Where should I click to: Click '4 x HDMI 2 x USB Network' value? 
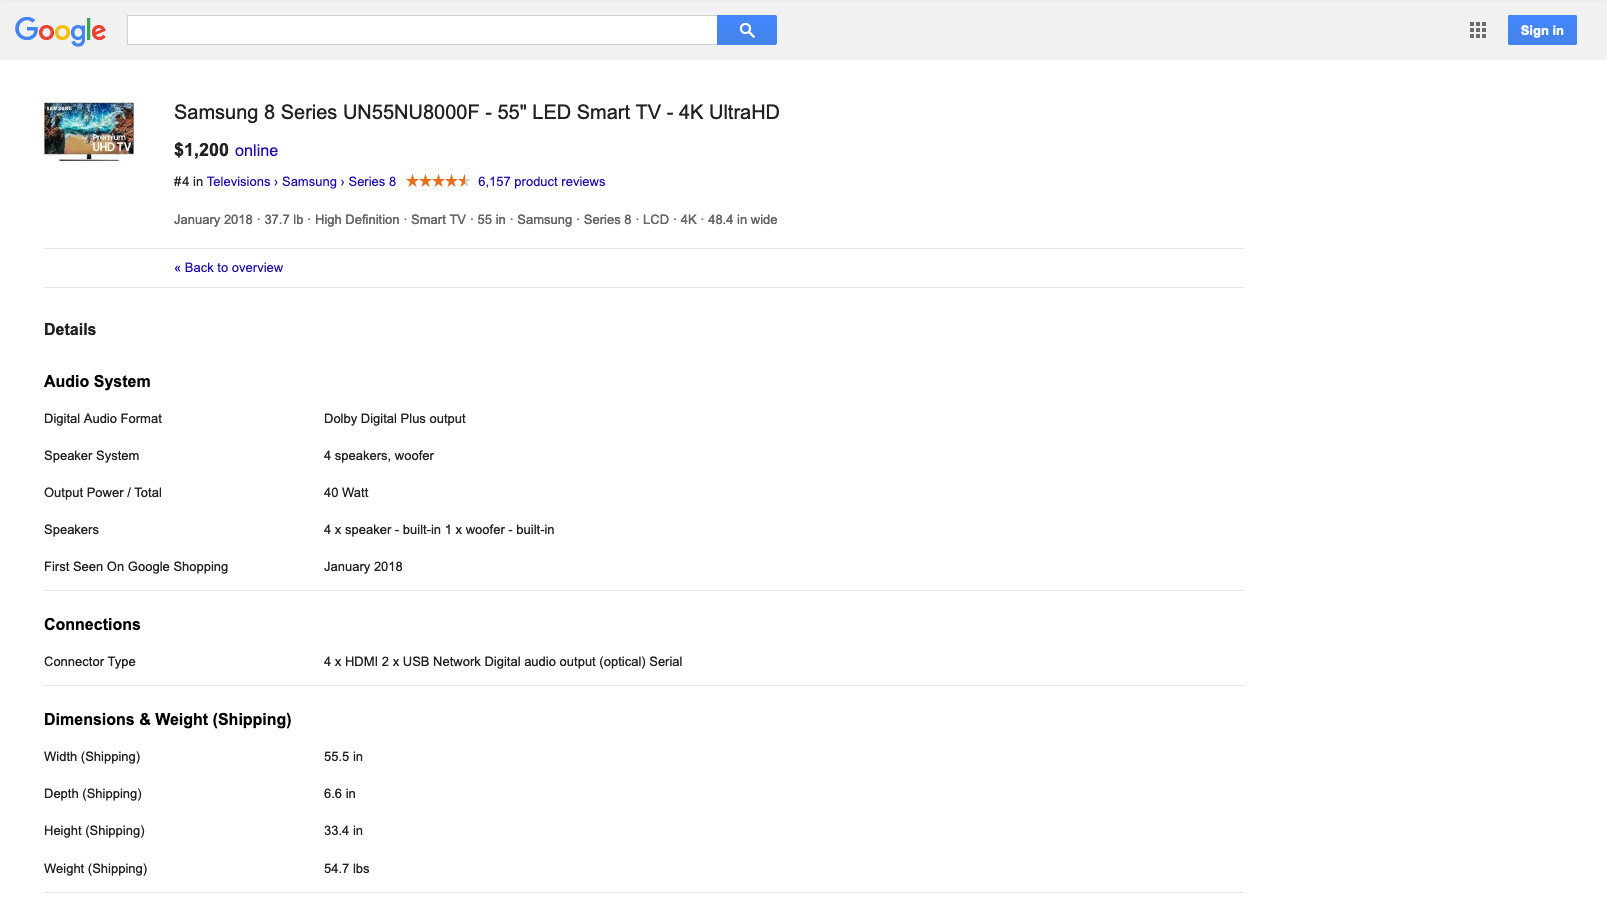(x=503, y=661)
